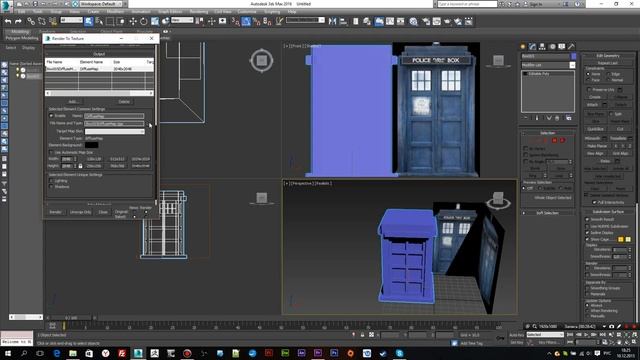Viewport: 640px width, 360px height.
Task: Open the Customize menu
Action: tap(247, 11)
